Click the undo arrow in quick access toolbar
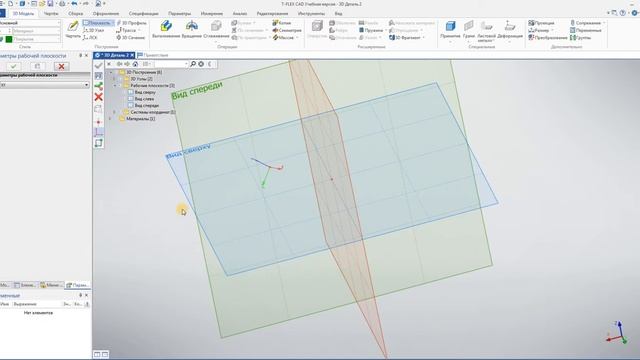The width and height of the screenshot is (640, 360). (74, 3)
